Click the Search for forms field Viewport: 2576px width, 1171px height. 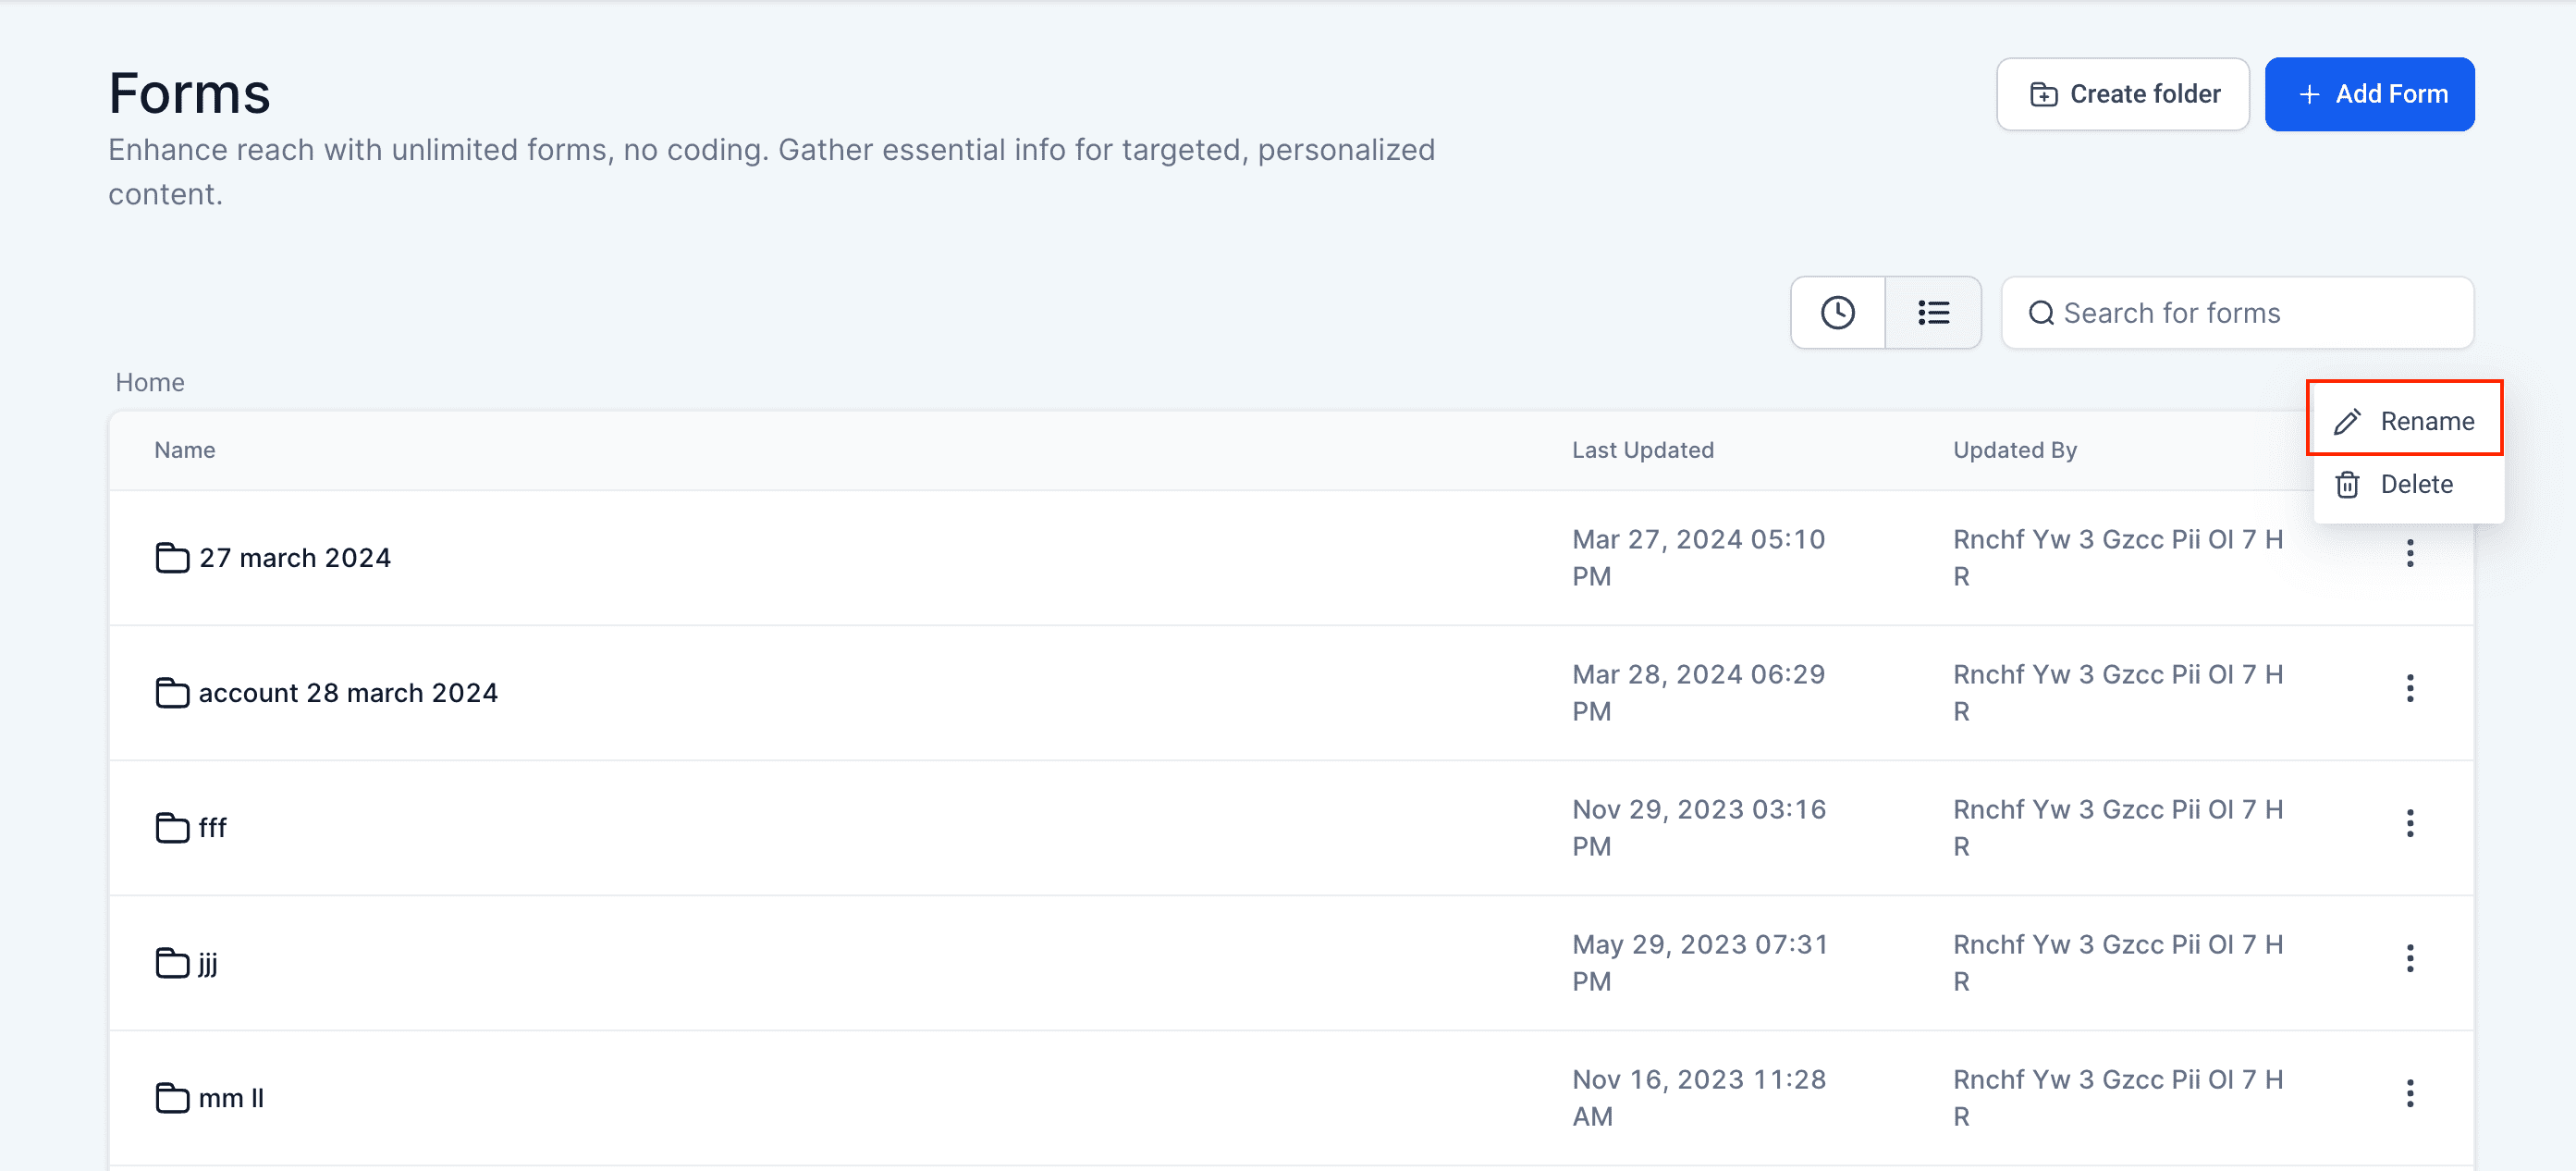point(2237,313)
